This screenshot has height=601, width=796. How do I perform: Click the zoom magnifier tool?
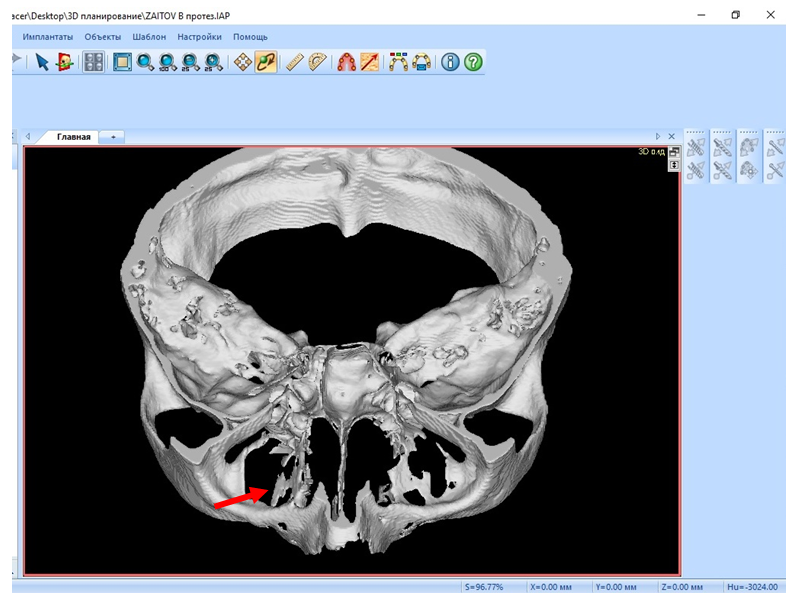pyautogui.click(x=145, y=62)
